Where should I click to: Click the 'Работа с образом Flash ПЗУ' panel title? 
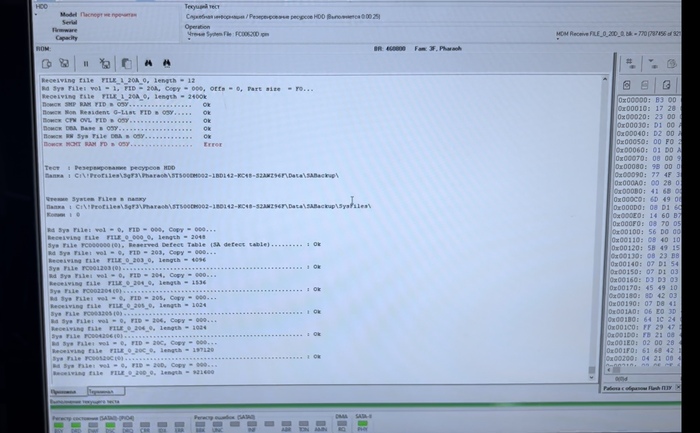(x=637, y=388)
